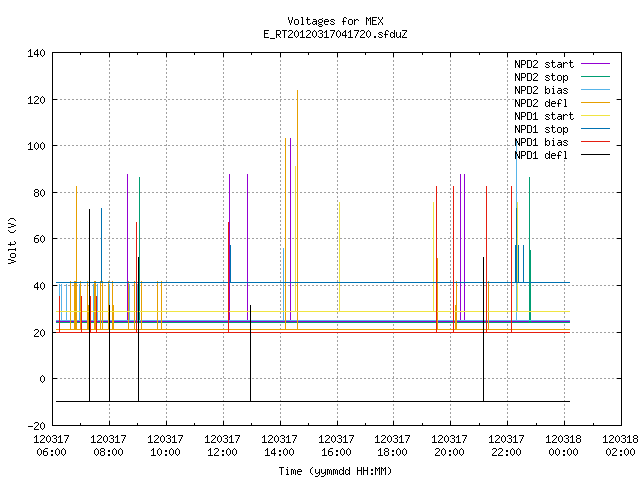Click the y-axis tick value 100

[x=36, y=146]
